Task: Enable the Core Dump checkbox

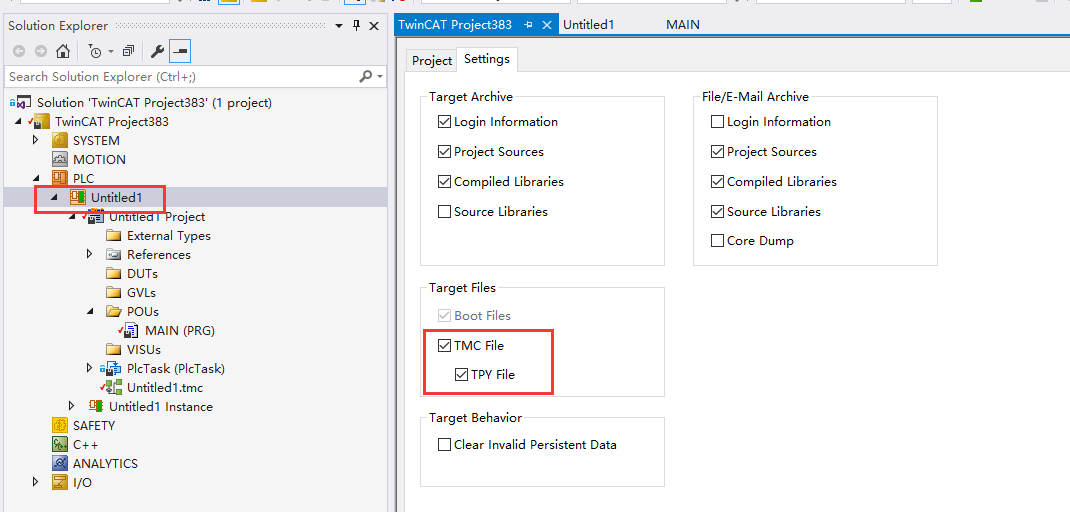Action: pyautogui.click(x=717, y=241)
